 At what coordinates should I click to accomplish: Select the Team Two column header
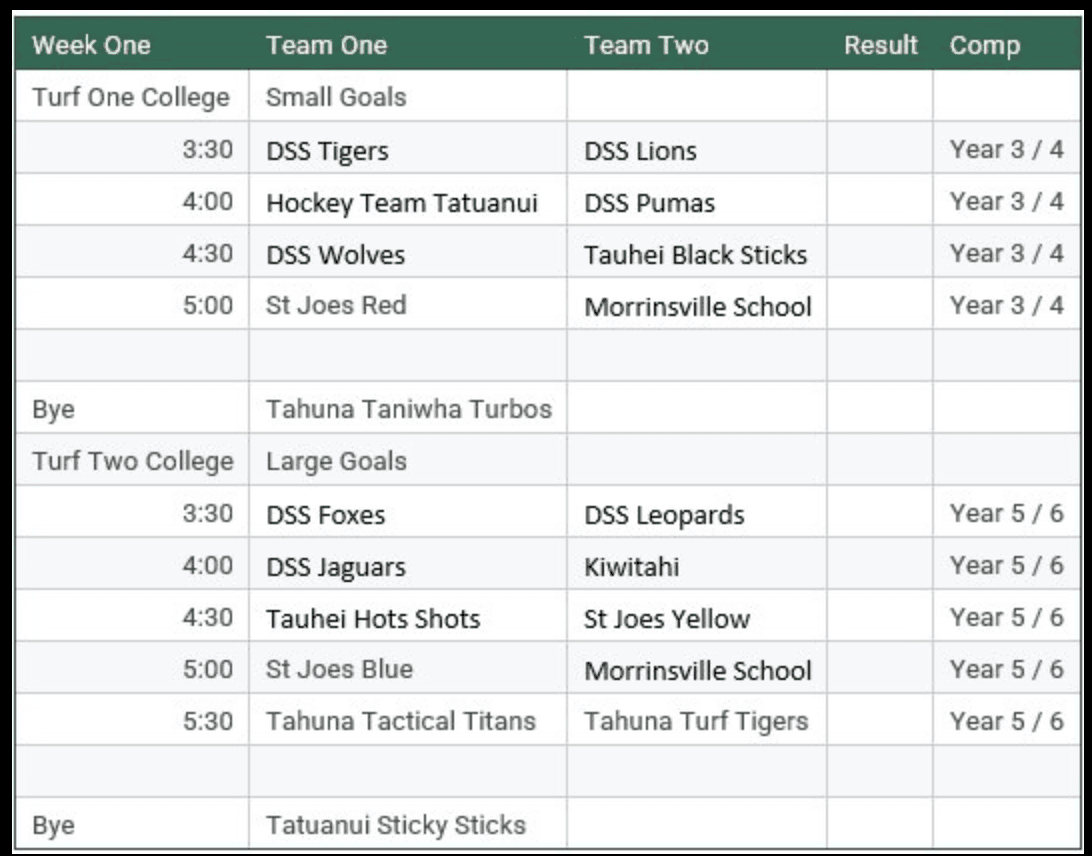click(x=697, y=45)
